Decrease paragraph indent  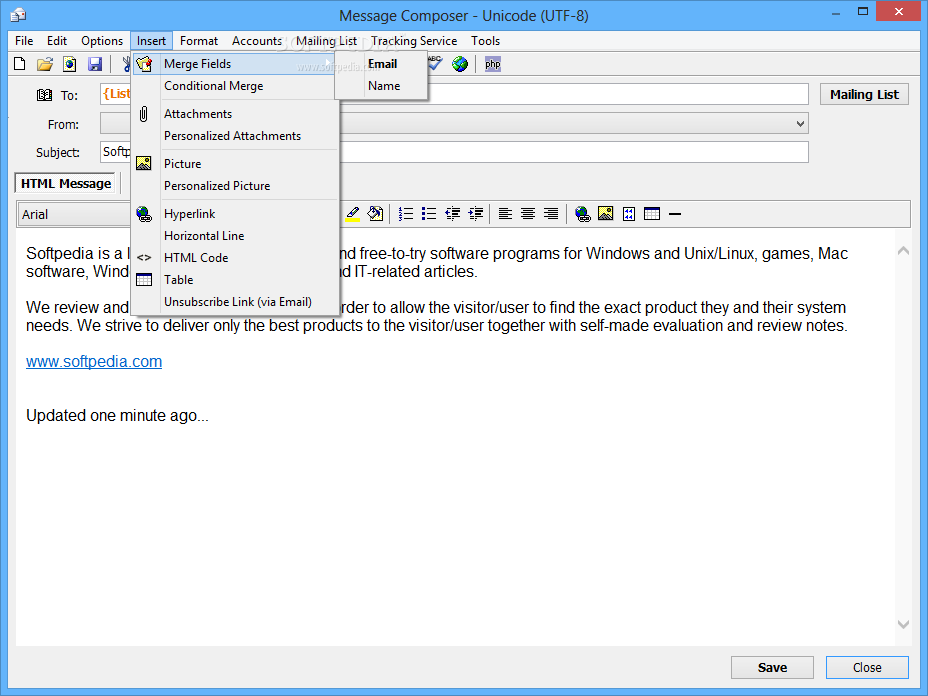(x=453, y=214)
